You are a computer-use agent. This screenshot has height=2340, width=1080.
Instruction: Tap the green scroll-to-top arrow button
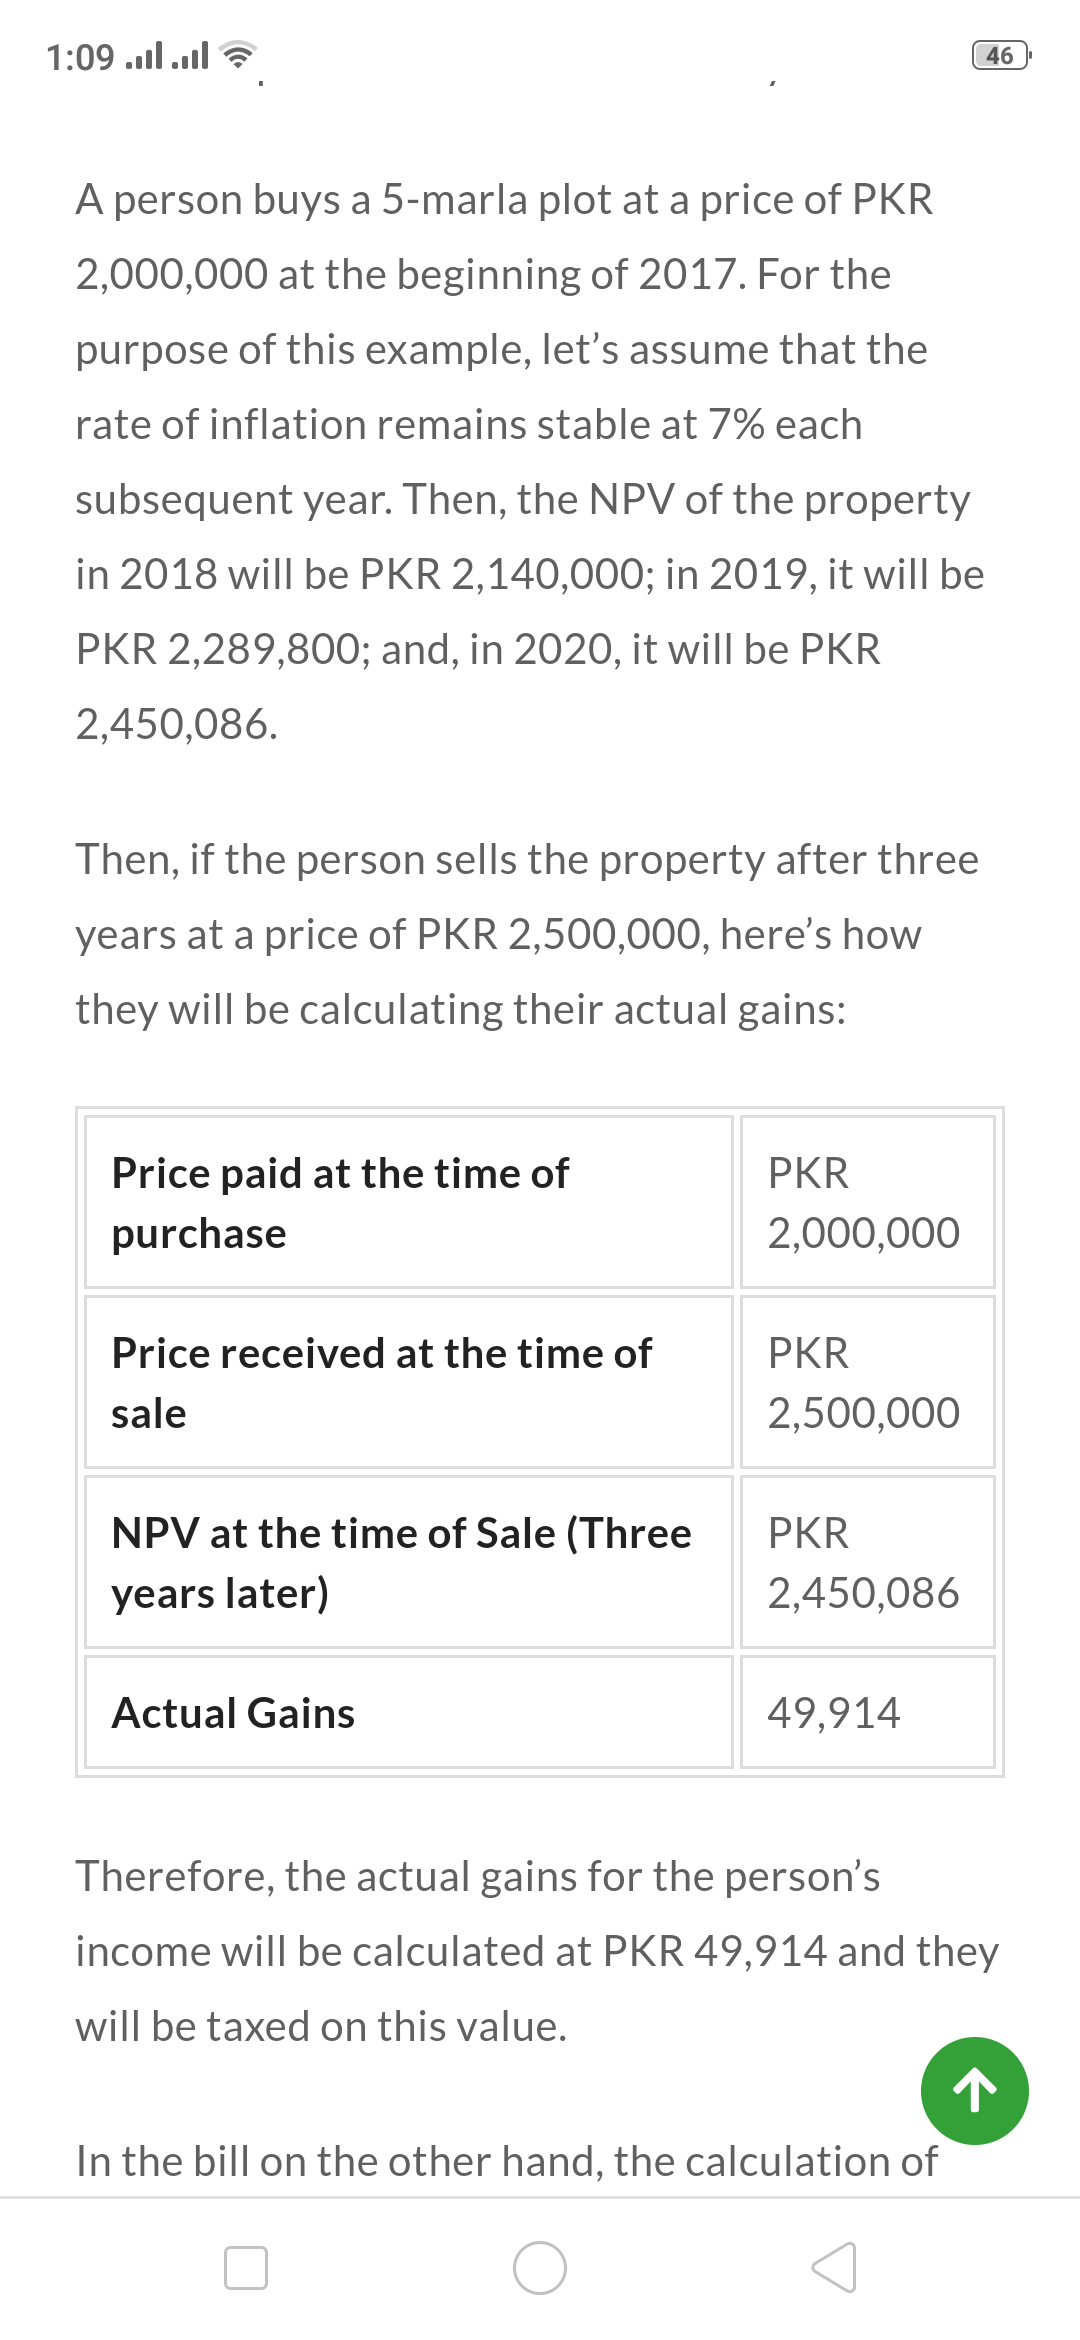pos(974,2090)
